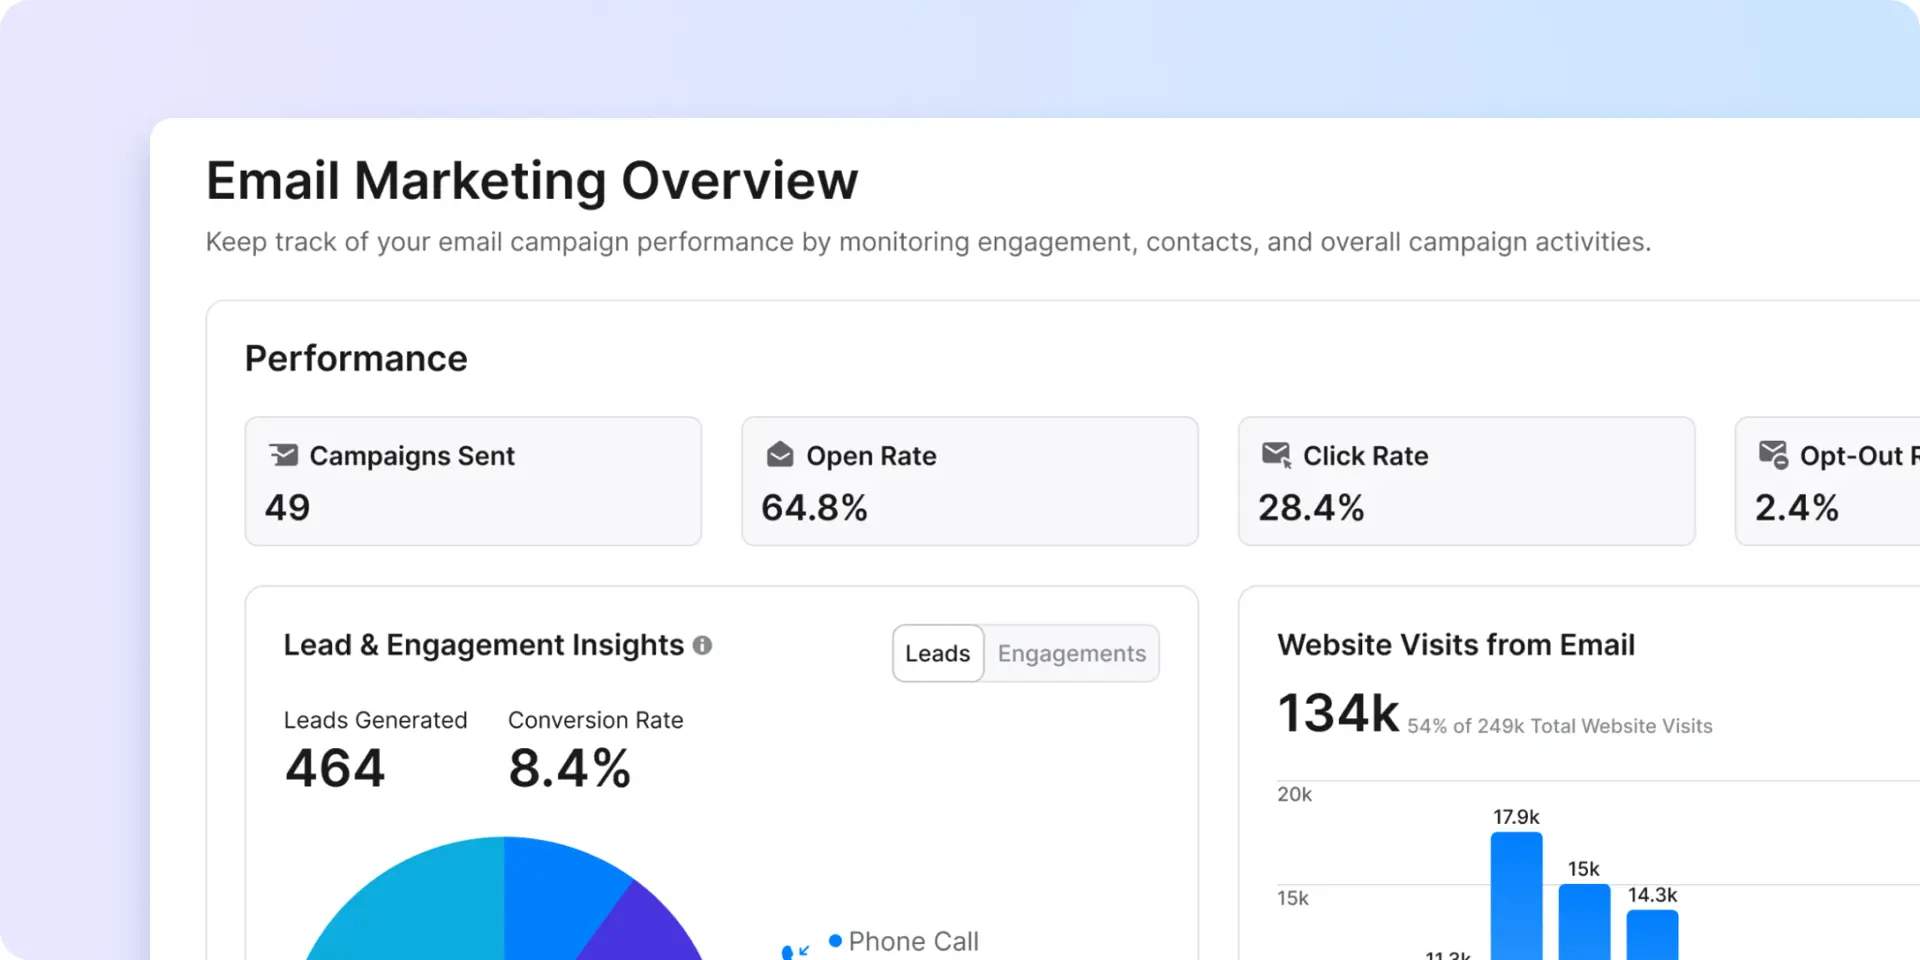Click the Open Rate opened-envelope icon
Screen dimensions: 1920x960
[x=780, y=455]
